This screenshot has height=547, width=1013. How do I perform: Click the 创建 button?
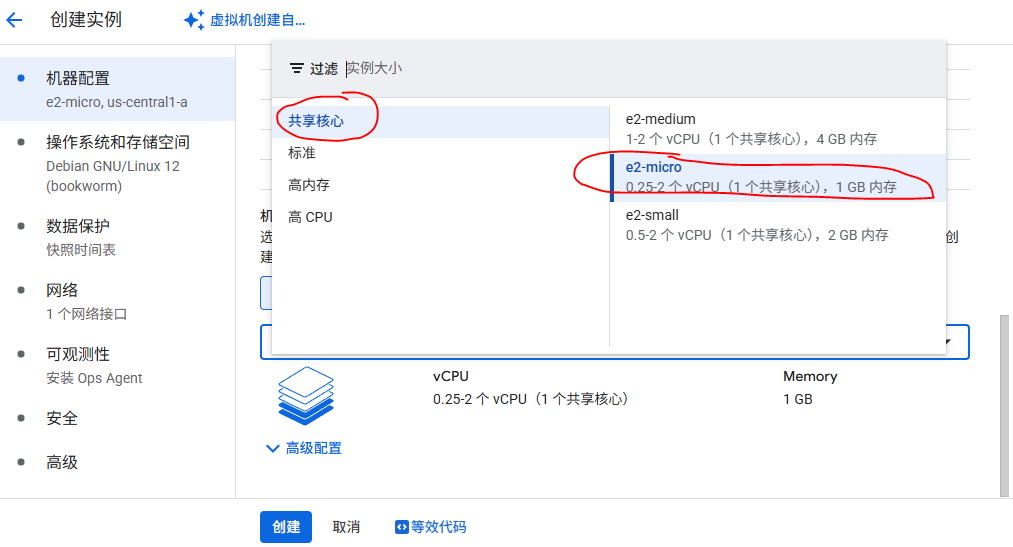(286, 527)
